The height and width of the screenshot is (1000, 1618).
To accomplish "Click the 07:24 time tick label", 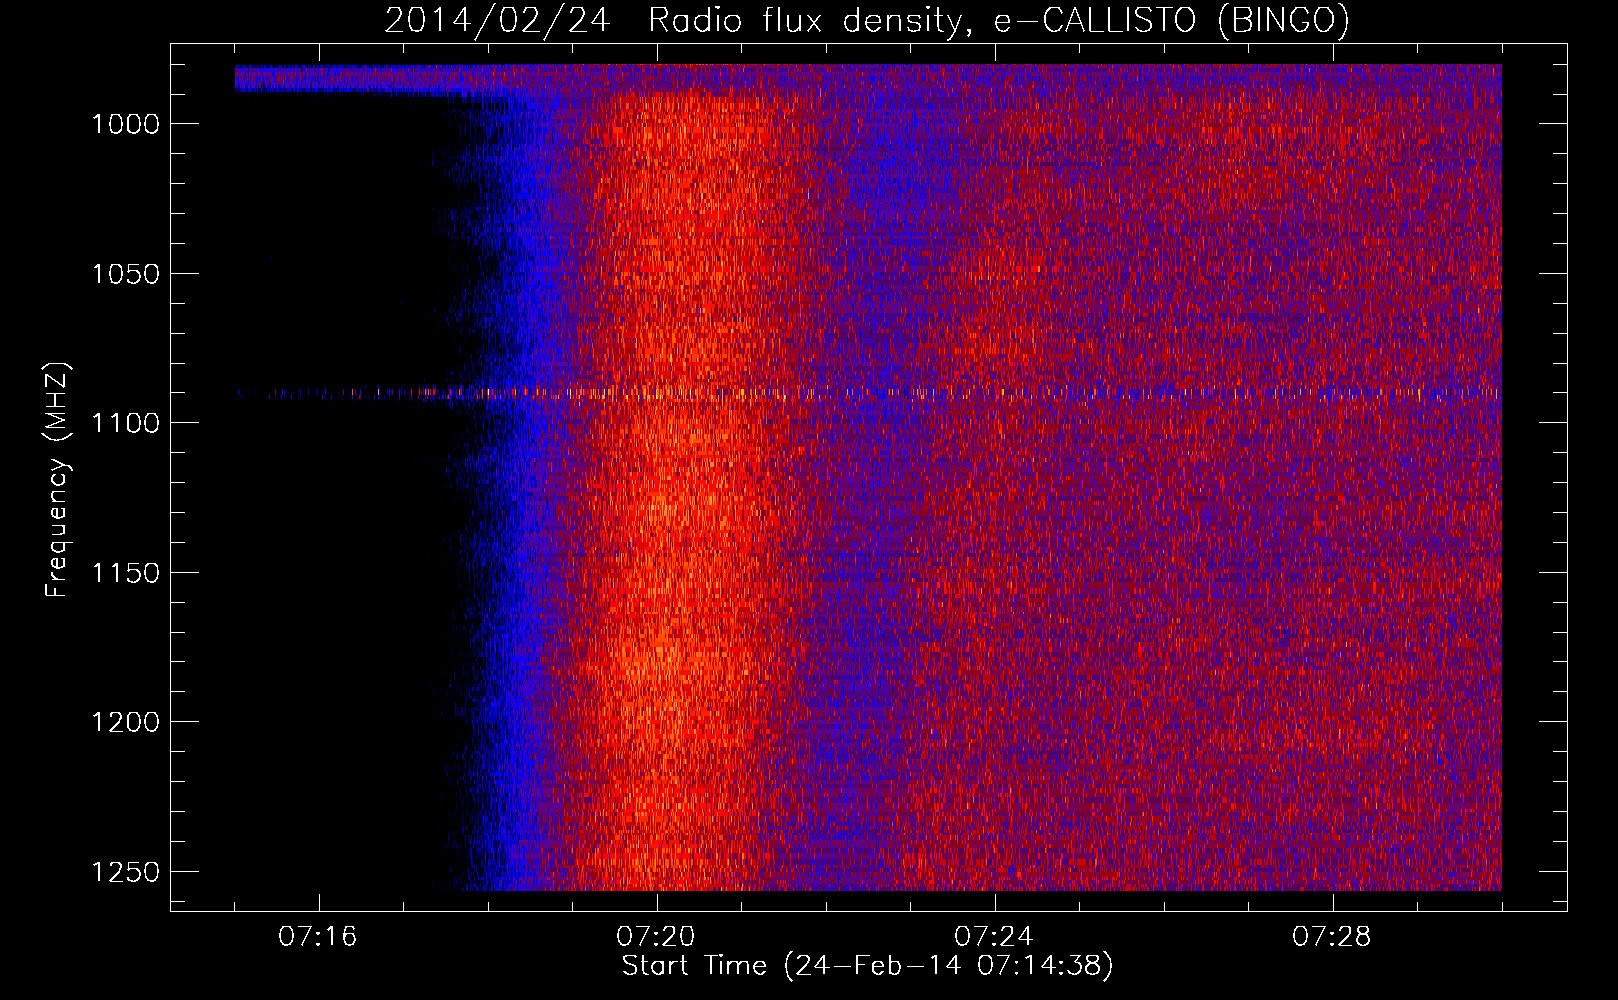I will pos(994,937).
